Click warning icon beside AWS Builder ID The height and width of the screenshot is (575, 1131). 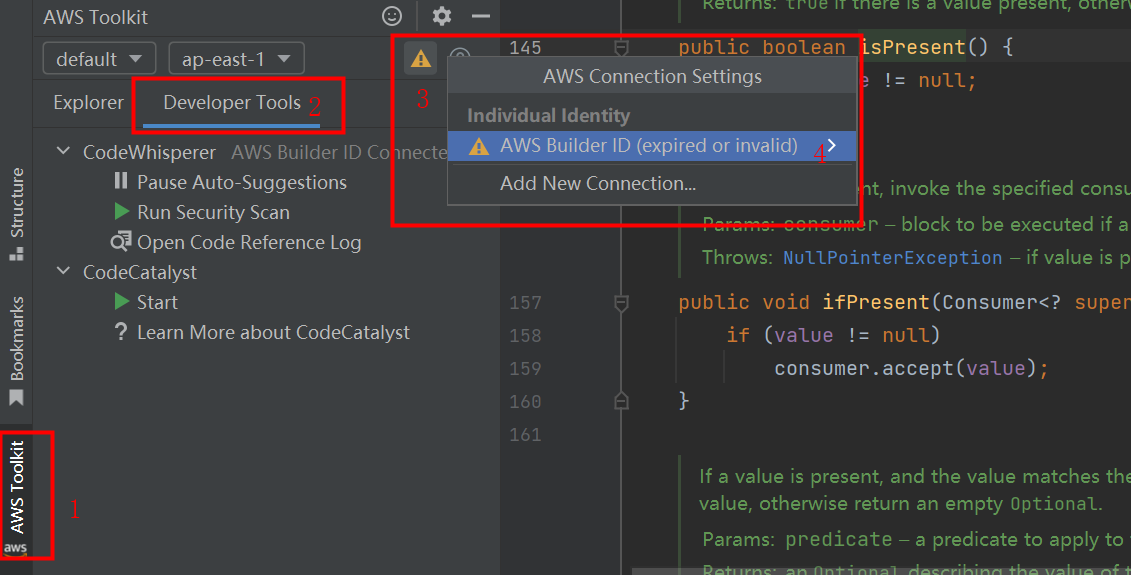(479, 146)
